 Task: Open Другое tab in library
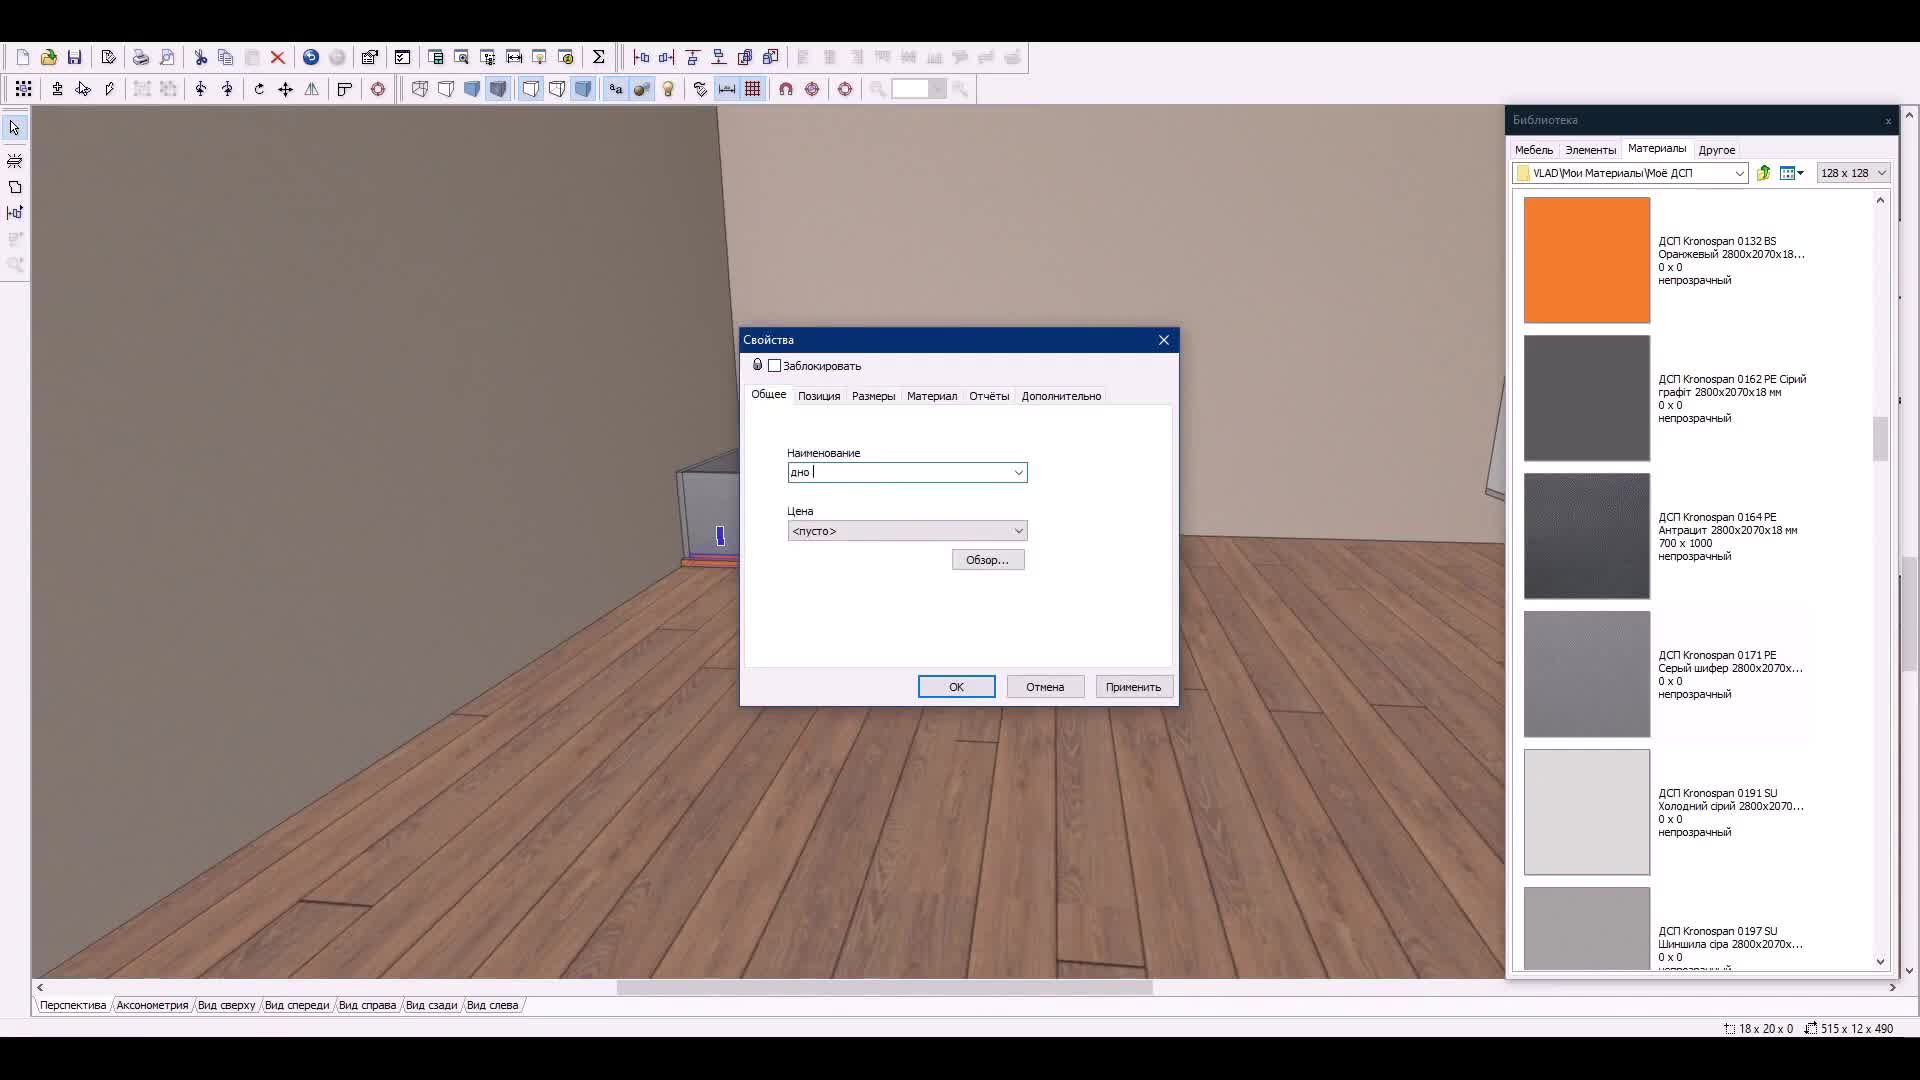pos(1716,150)
